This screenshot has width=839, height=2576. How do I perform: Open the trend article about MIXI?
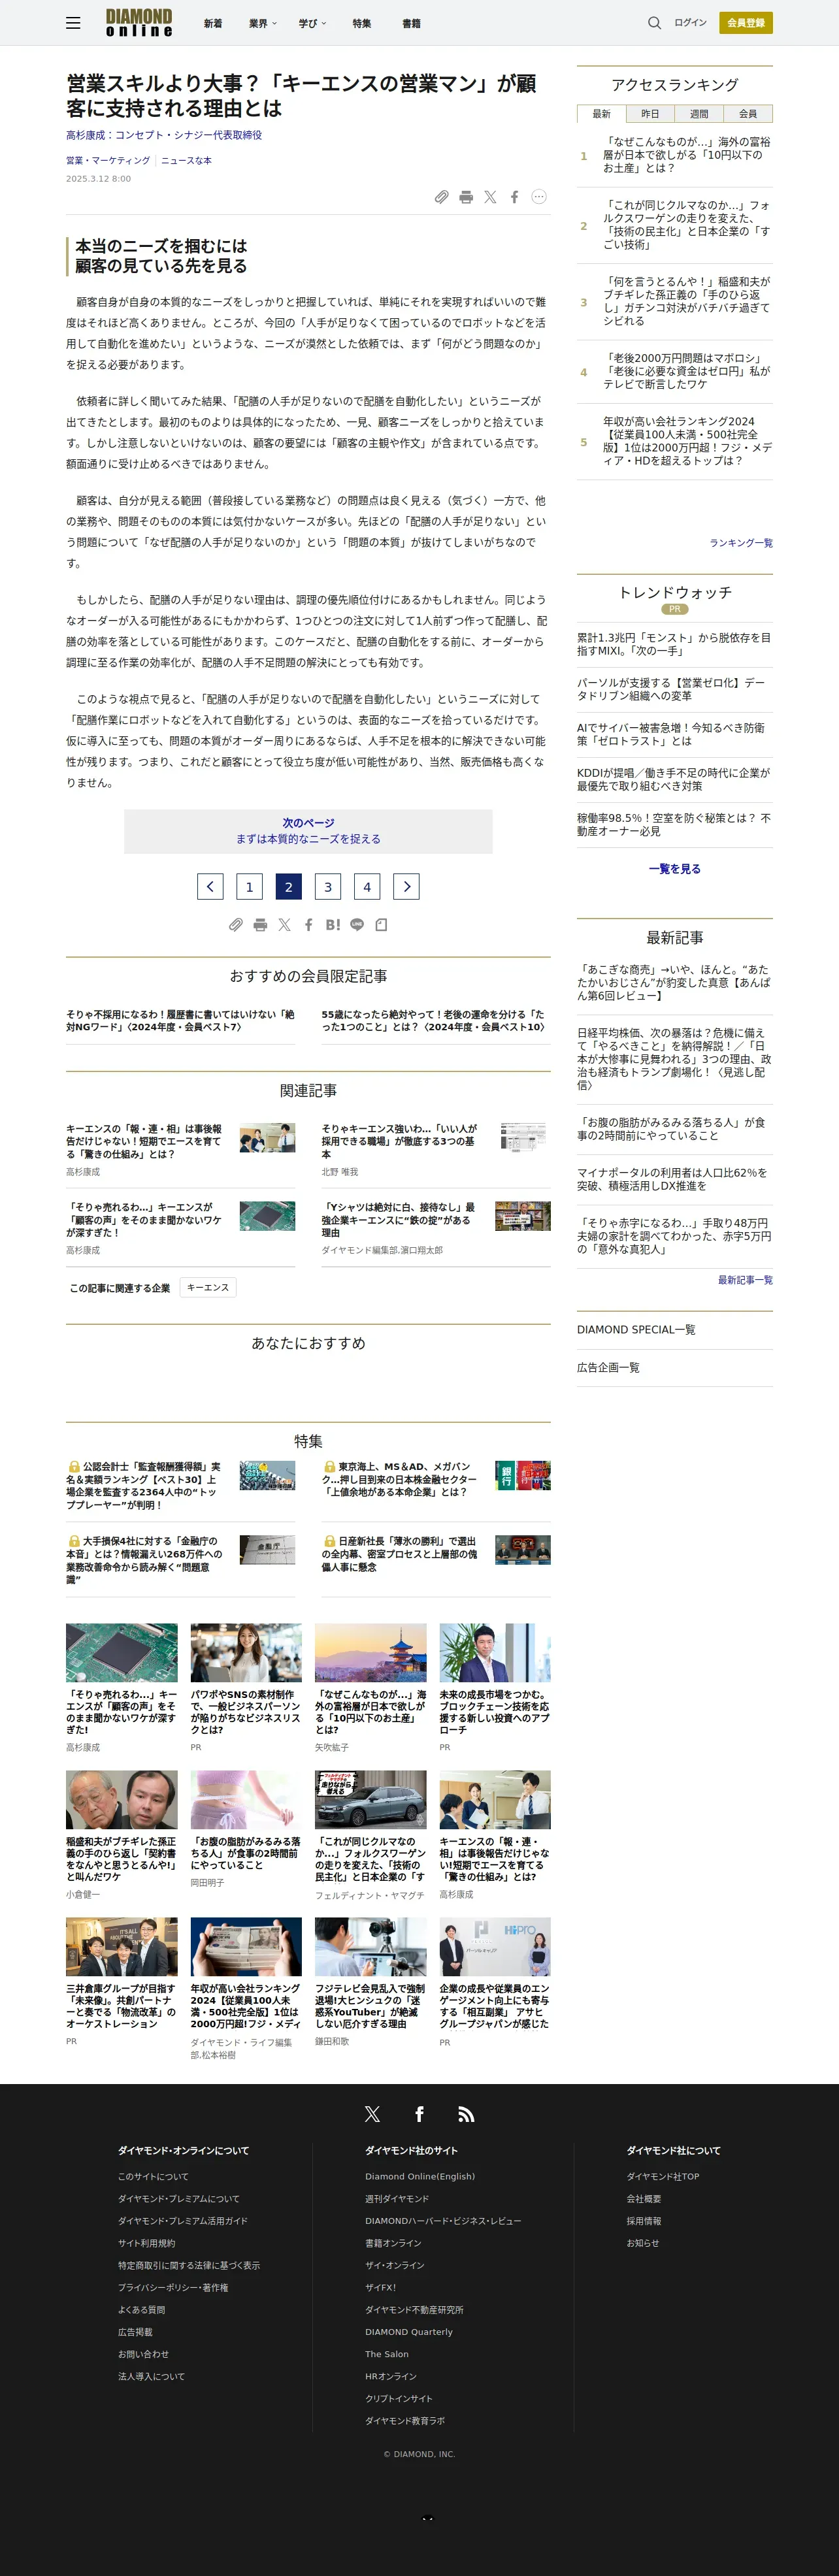674,644
